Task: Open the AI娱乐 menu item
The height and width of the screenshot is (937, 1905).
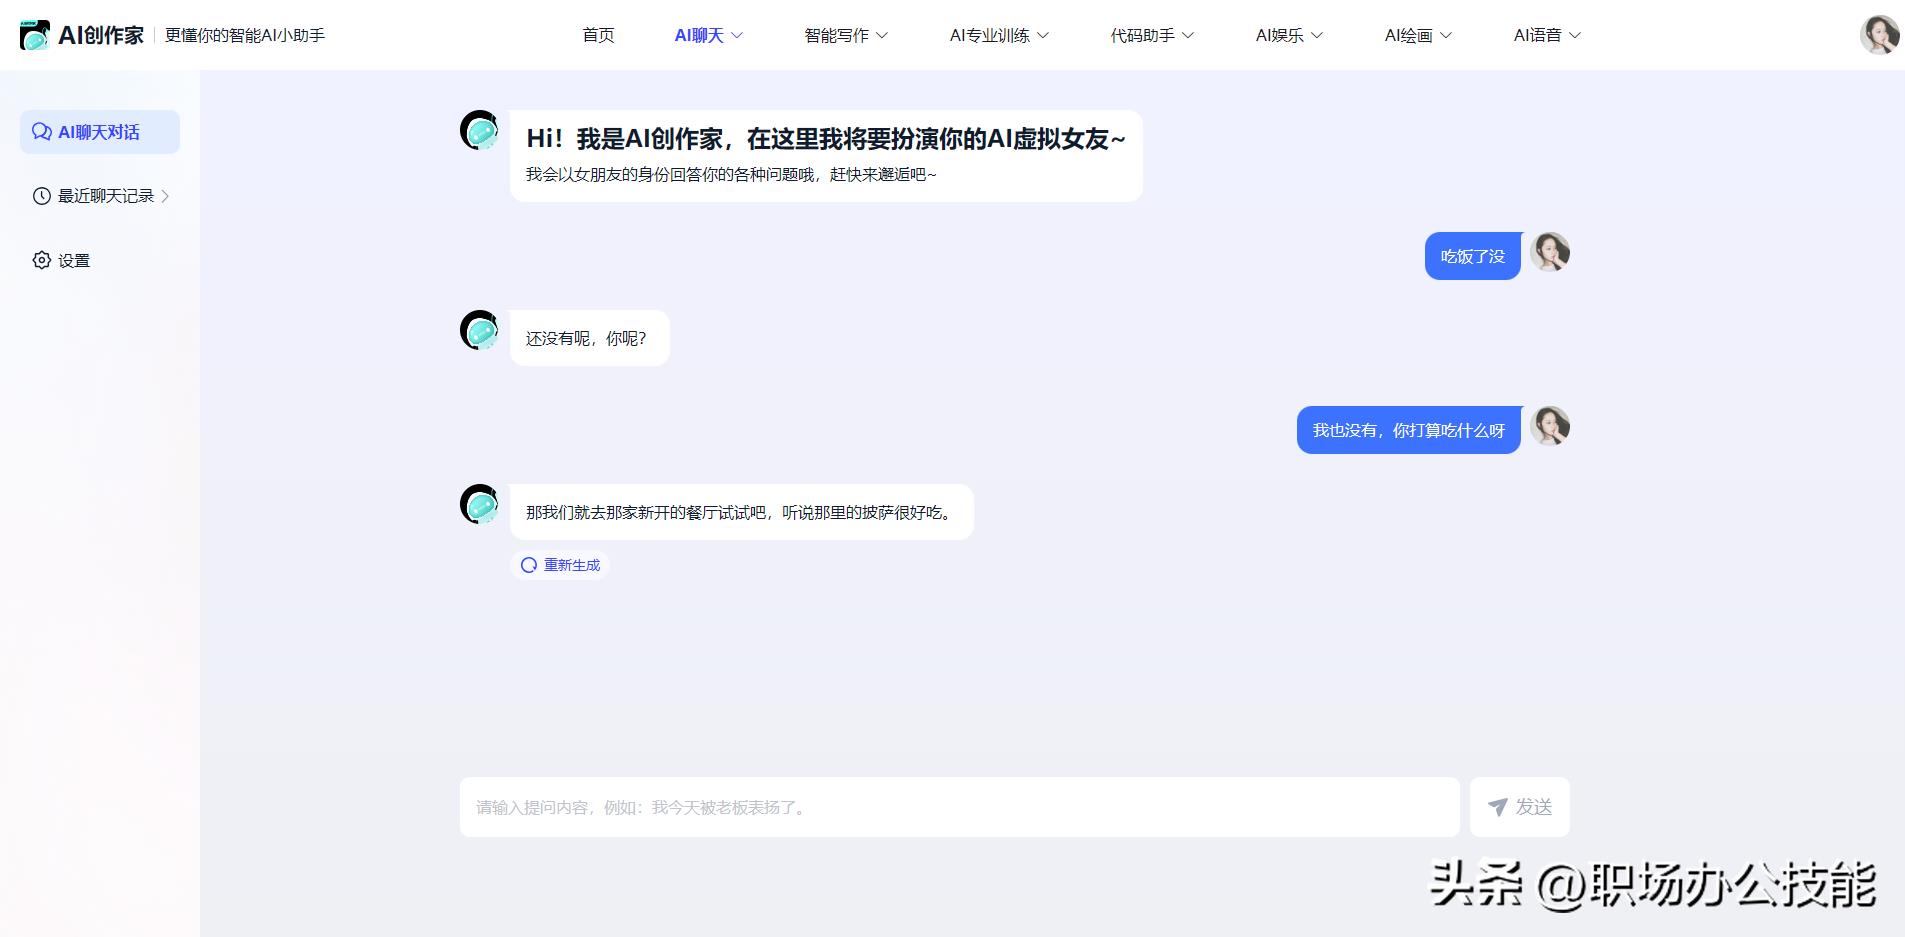Action: pos(1288,35)
